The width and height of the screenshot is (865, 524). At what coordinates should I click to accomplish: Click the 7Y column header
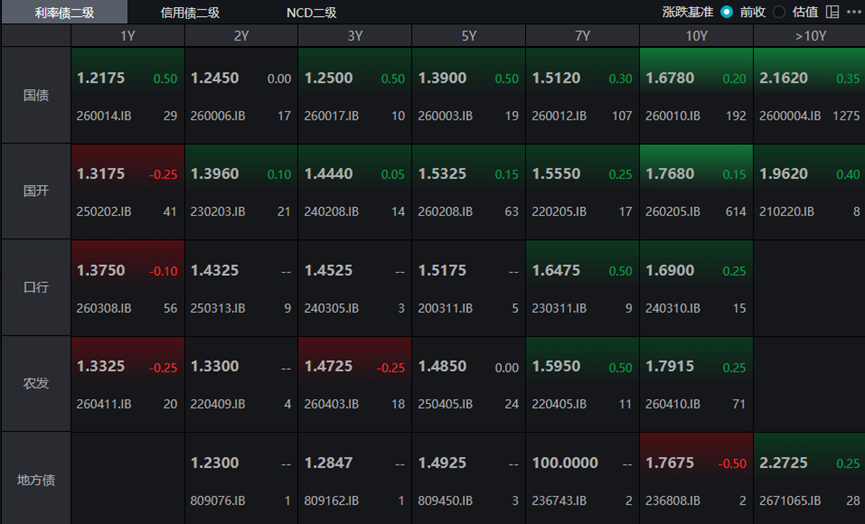click(x=583, y=36)
